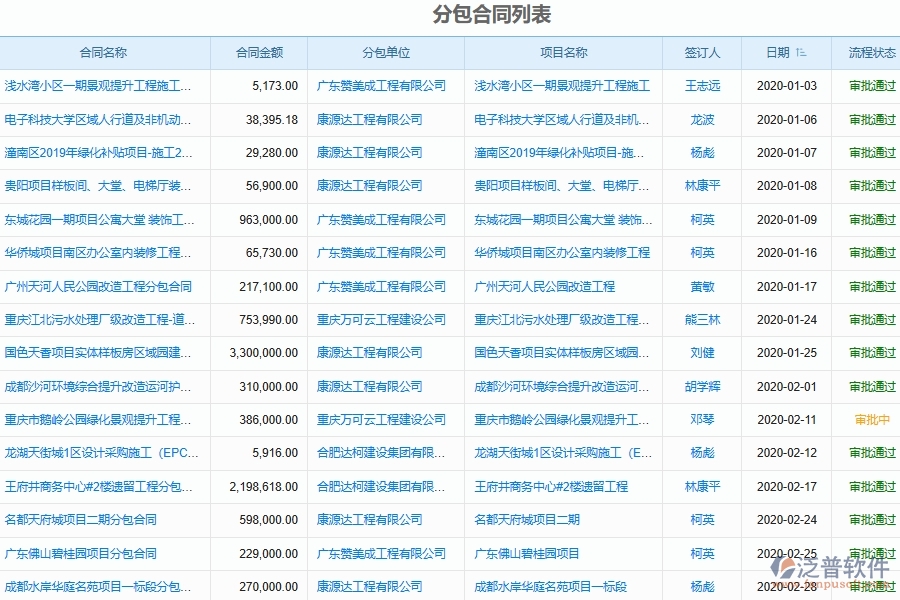Screen dimensions: 900x600
Task: Open project link 国色天香项目实体样板房区域园建
Action: [x=561, y=352]
